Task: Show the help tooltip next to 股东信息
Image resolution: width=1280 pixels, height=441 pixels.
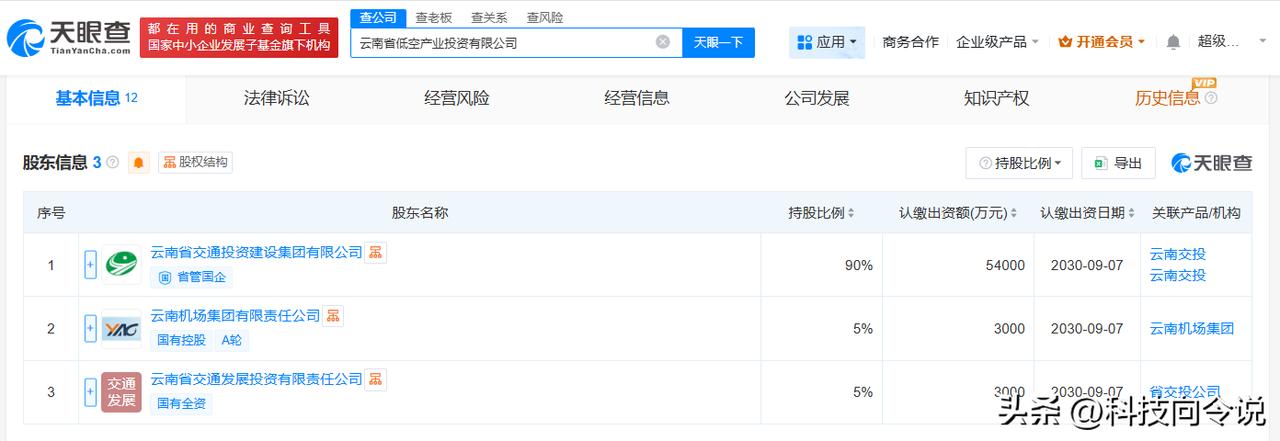Action: (x=112, y=162)
